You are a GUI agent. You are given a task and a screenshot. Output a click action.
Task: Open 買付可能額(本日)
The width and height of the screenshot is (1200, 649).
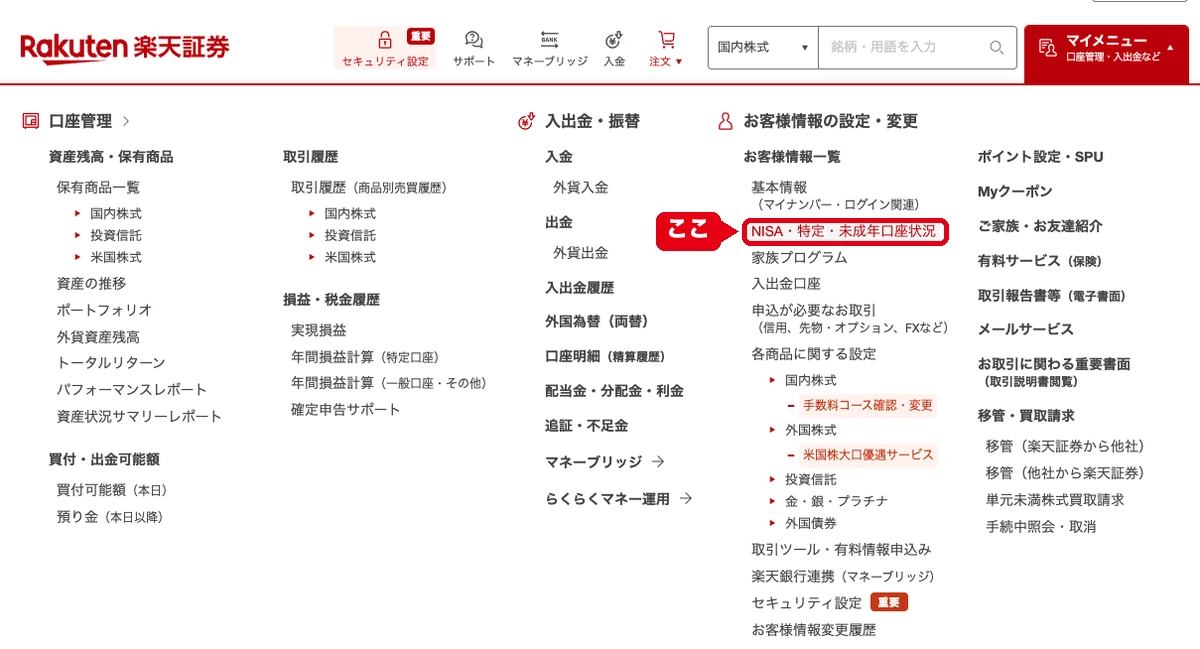tap(111, 490)
